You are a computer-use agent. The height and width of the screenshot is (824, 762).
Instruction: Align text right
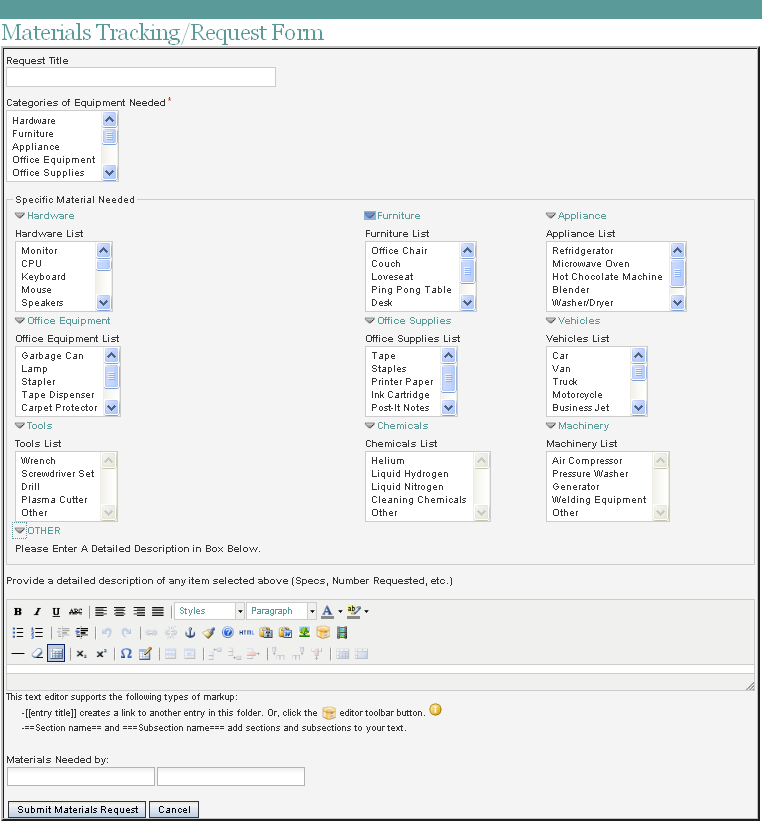139,611
